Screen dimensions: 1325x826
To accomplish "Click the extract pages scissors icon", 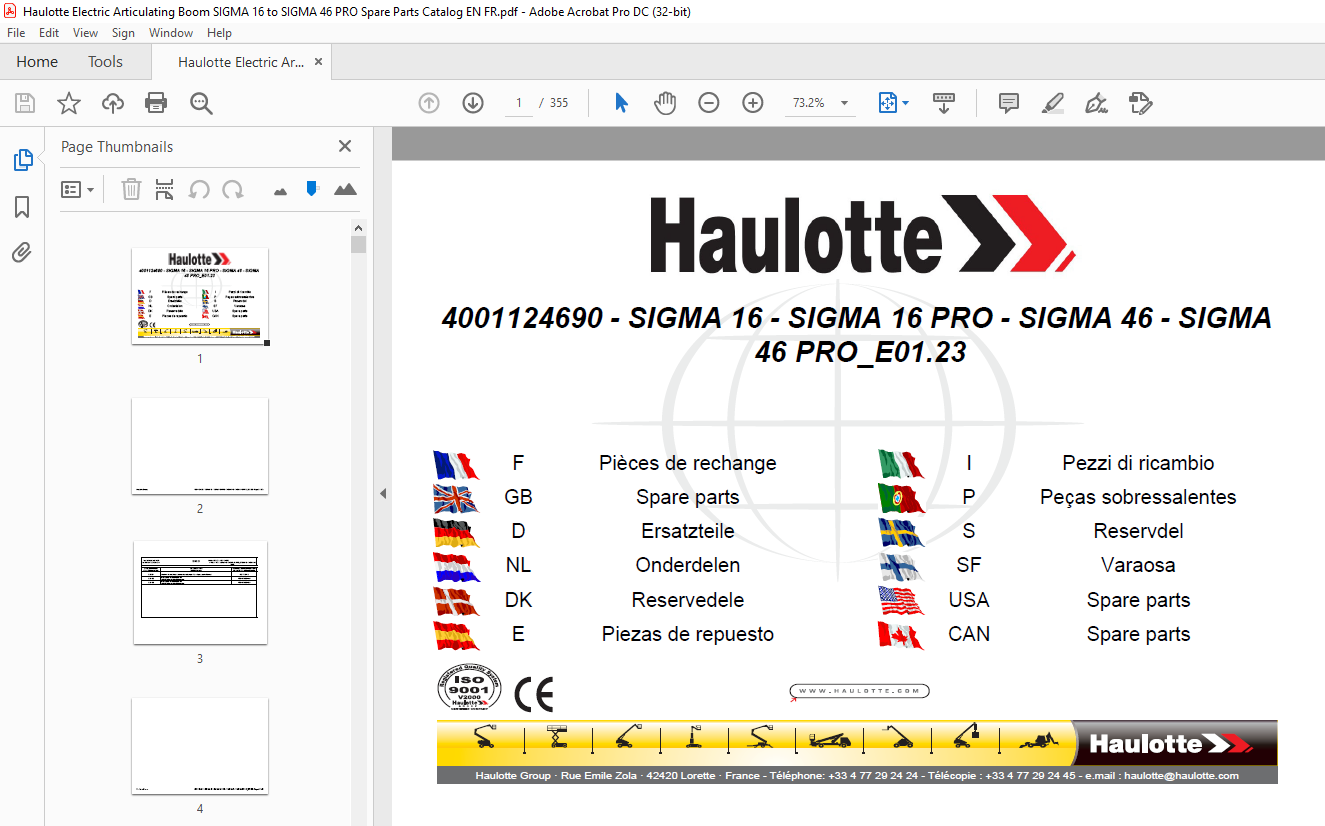I will (165, 189).
